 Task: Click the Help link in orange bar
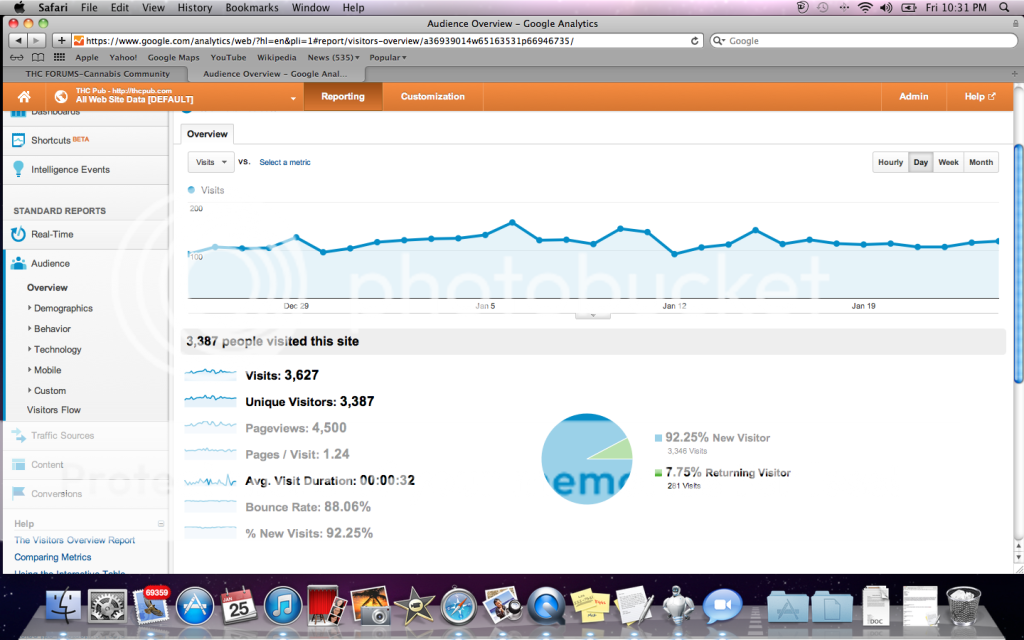pyautogui.click(x=980, y=97)
